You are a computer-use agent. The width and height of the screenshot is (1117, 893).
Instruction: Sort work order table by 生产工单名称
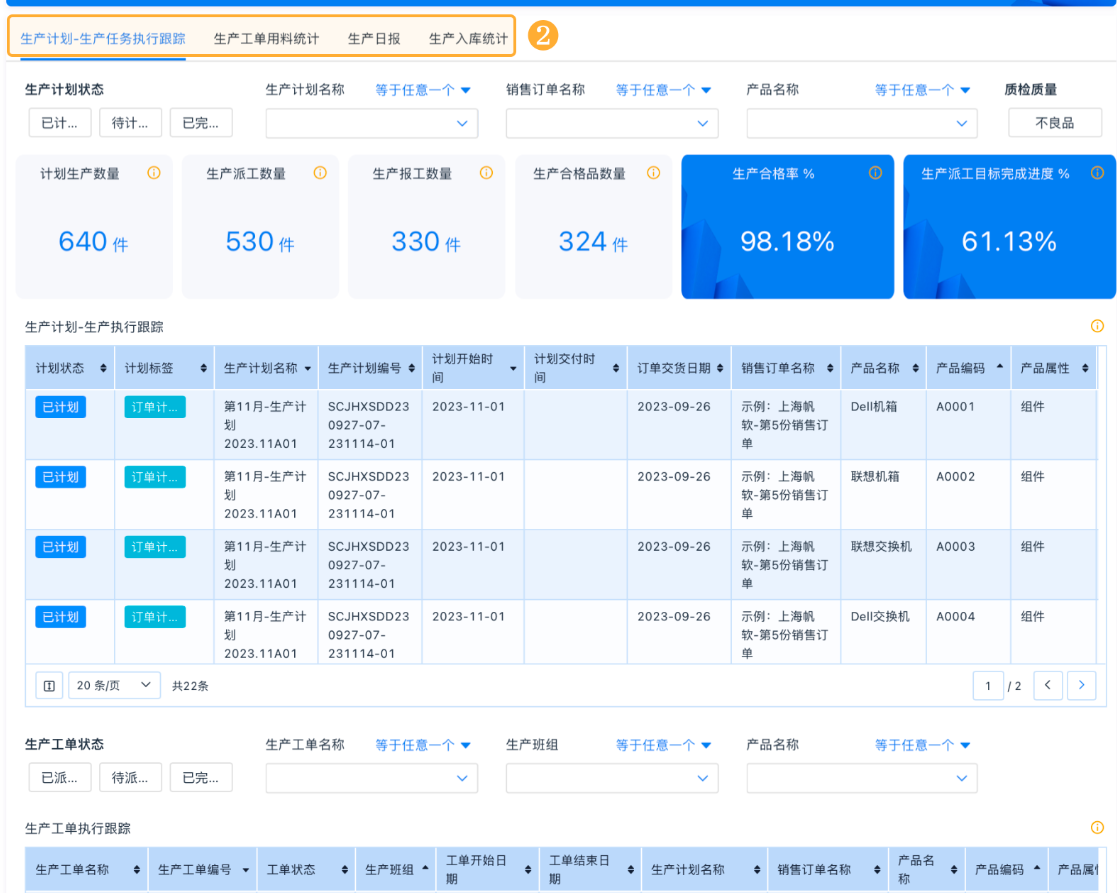[137, 870]
